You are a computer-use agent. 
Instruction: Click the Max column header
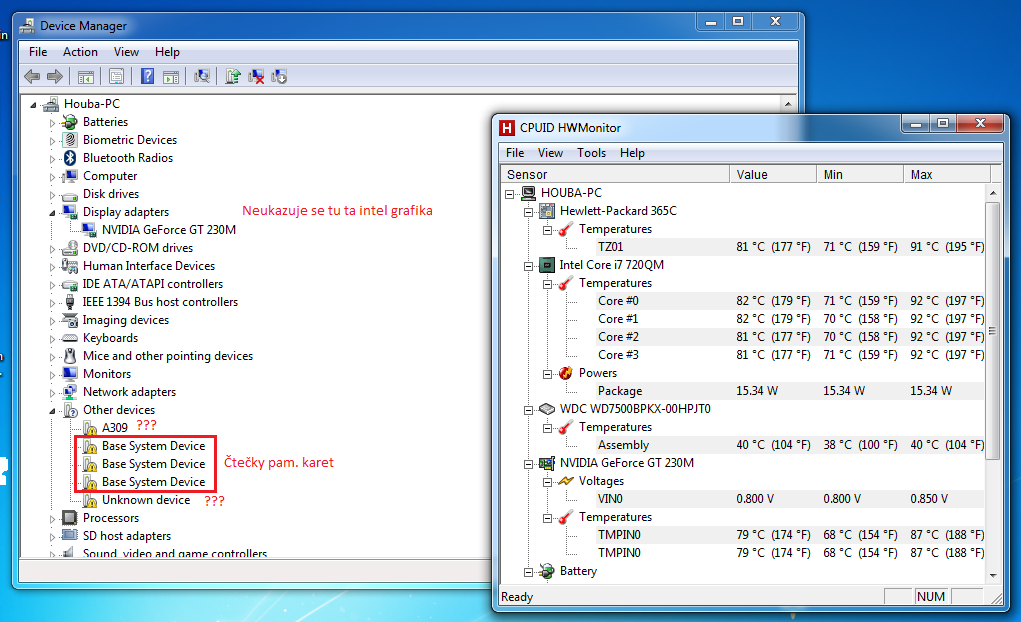(x=947, y=175)
